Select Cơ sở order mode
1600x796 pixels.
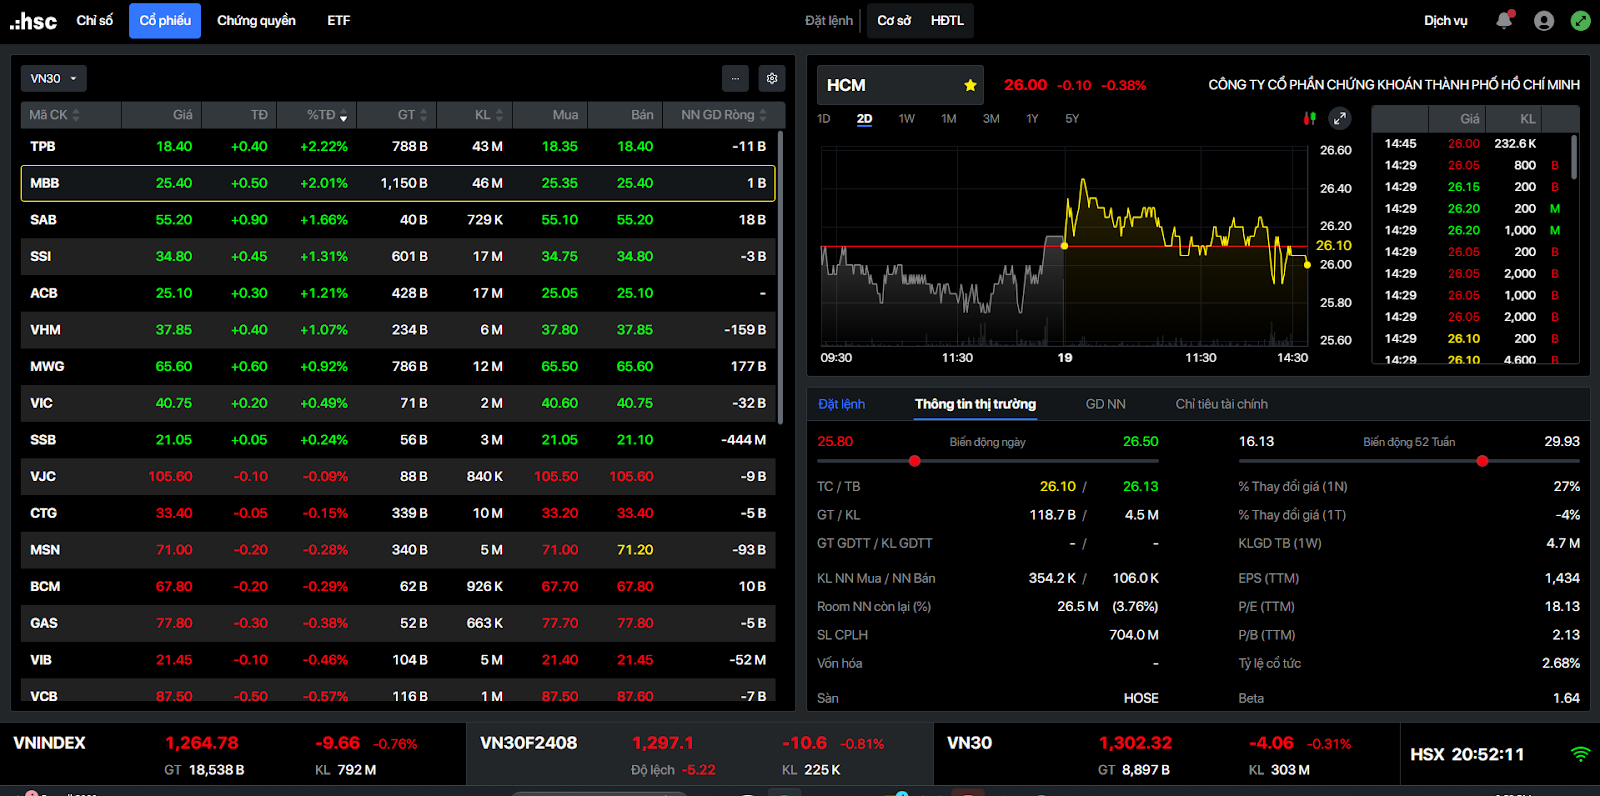click(894, 20)
